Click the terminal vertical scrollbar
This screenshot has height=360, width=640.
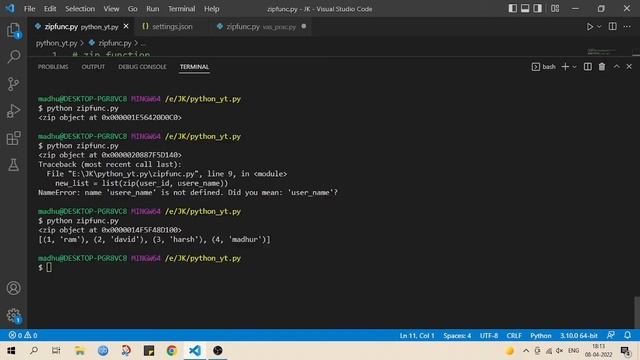click(637, 312)
